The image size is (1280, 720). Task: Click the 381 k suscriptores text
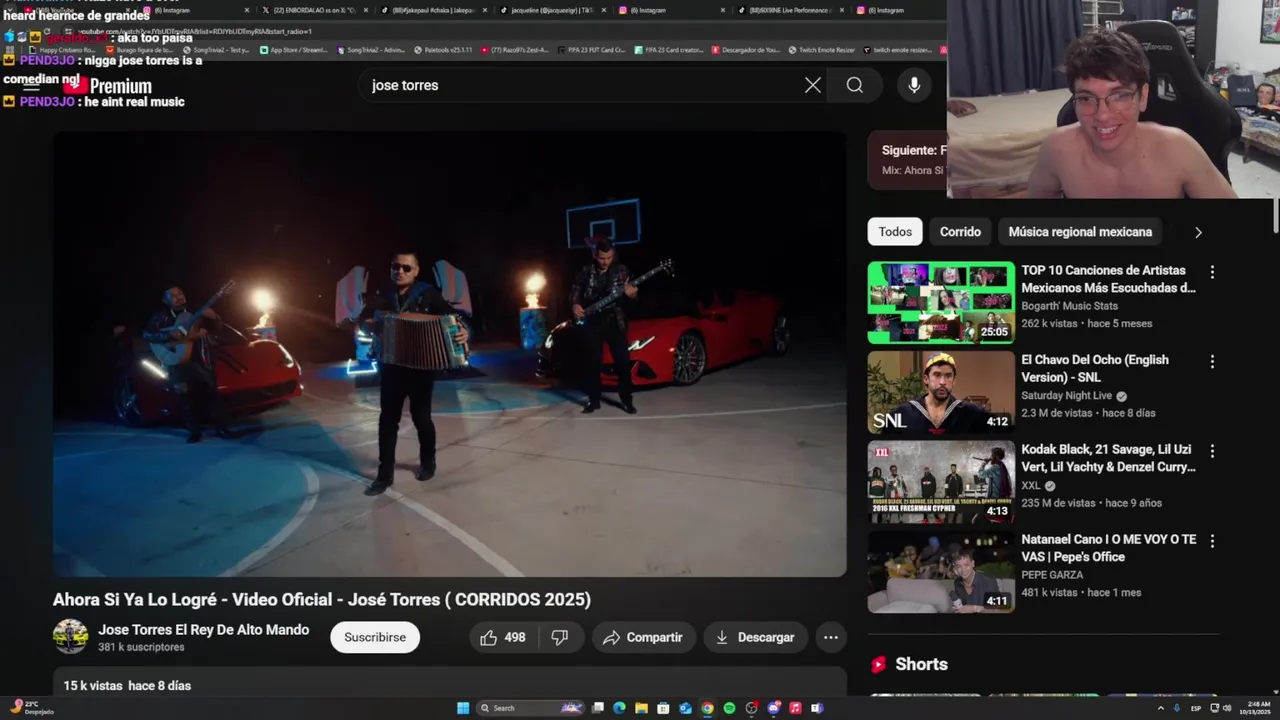click(x=141, y=648)
